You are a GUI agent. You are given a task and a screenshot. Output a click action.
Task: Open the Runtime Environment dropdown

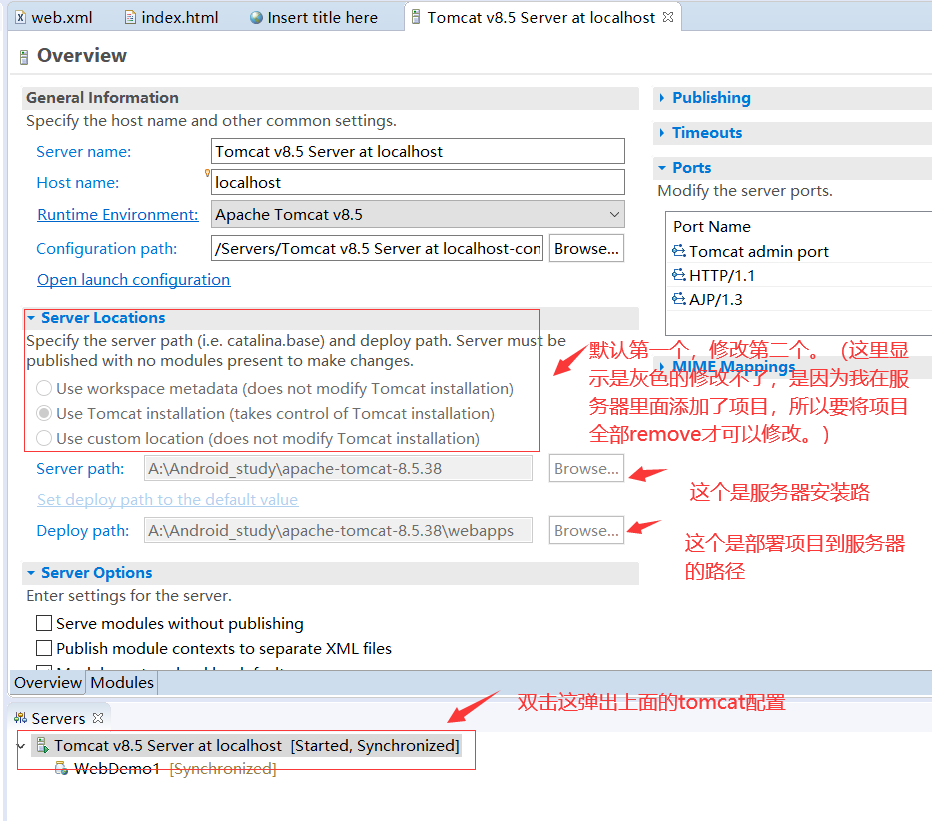click(x=614, y=214)
